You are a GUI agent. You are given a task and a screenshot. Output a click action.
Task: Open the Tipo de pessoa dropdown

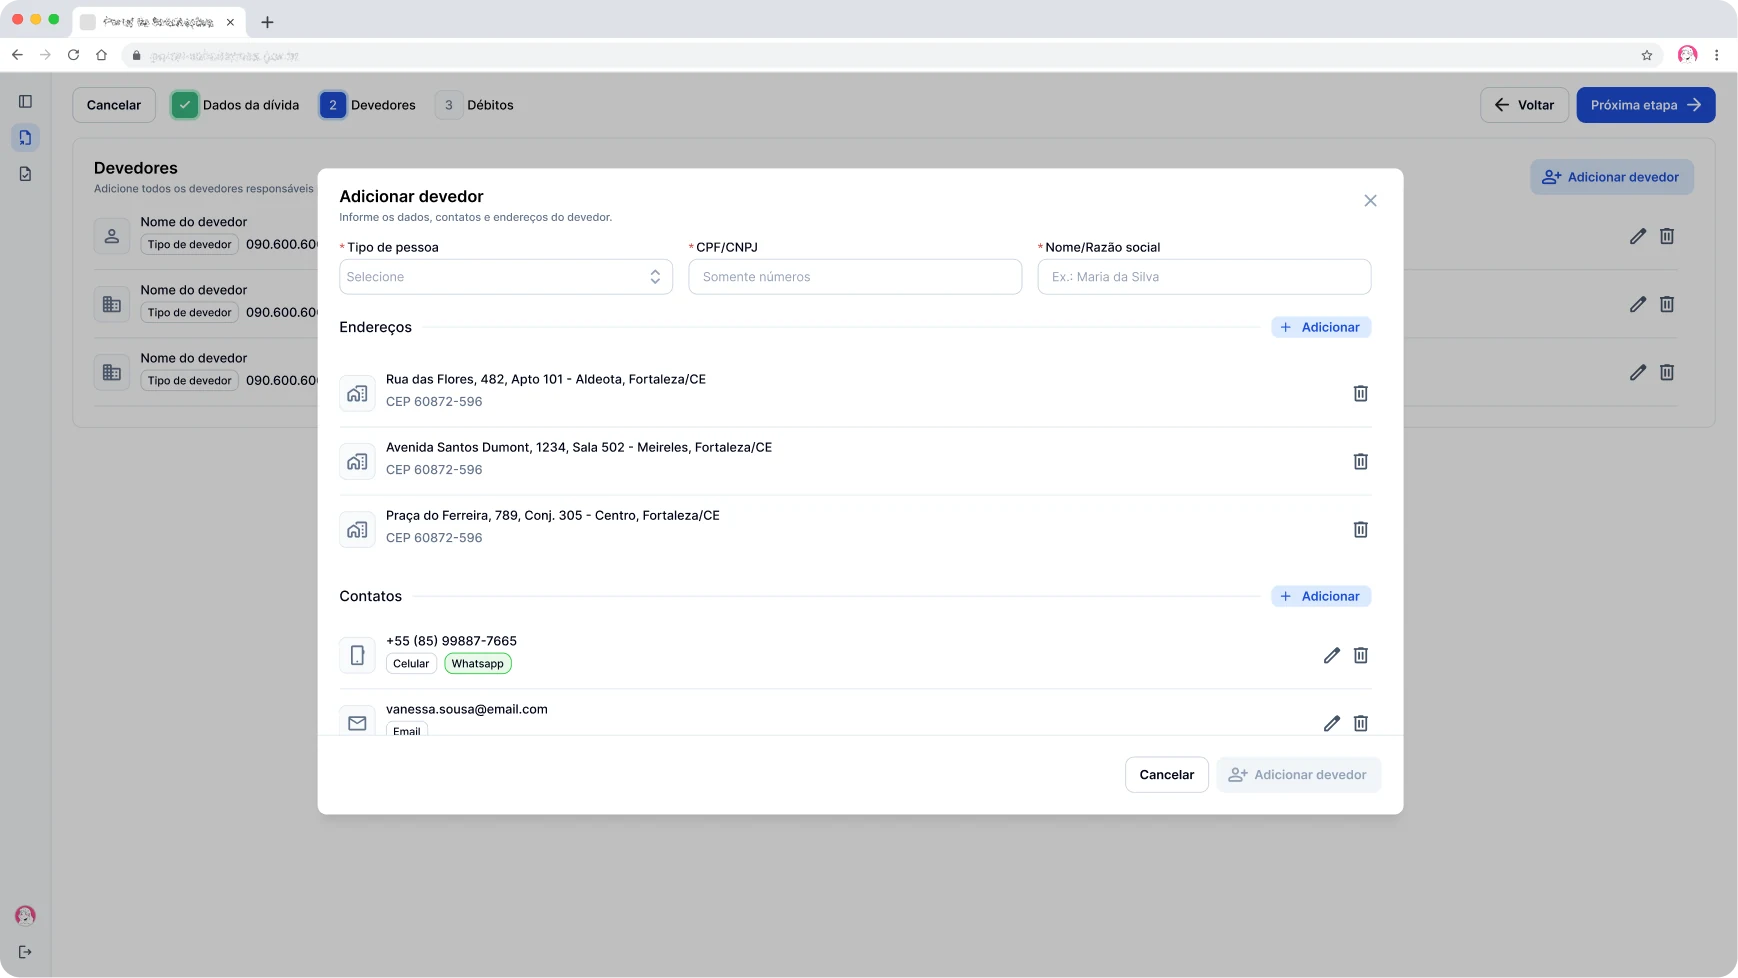506,277
